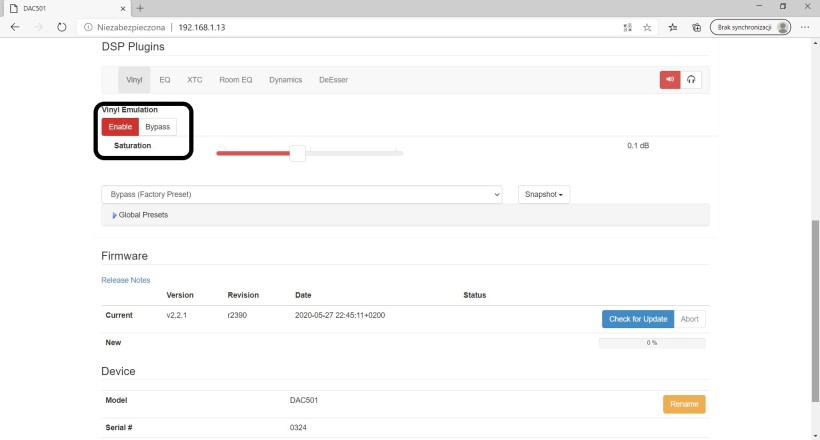This screenshot has width=820, height=440.
Task: Click the firmware update progress bar
Action: 652,343
